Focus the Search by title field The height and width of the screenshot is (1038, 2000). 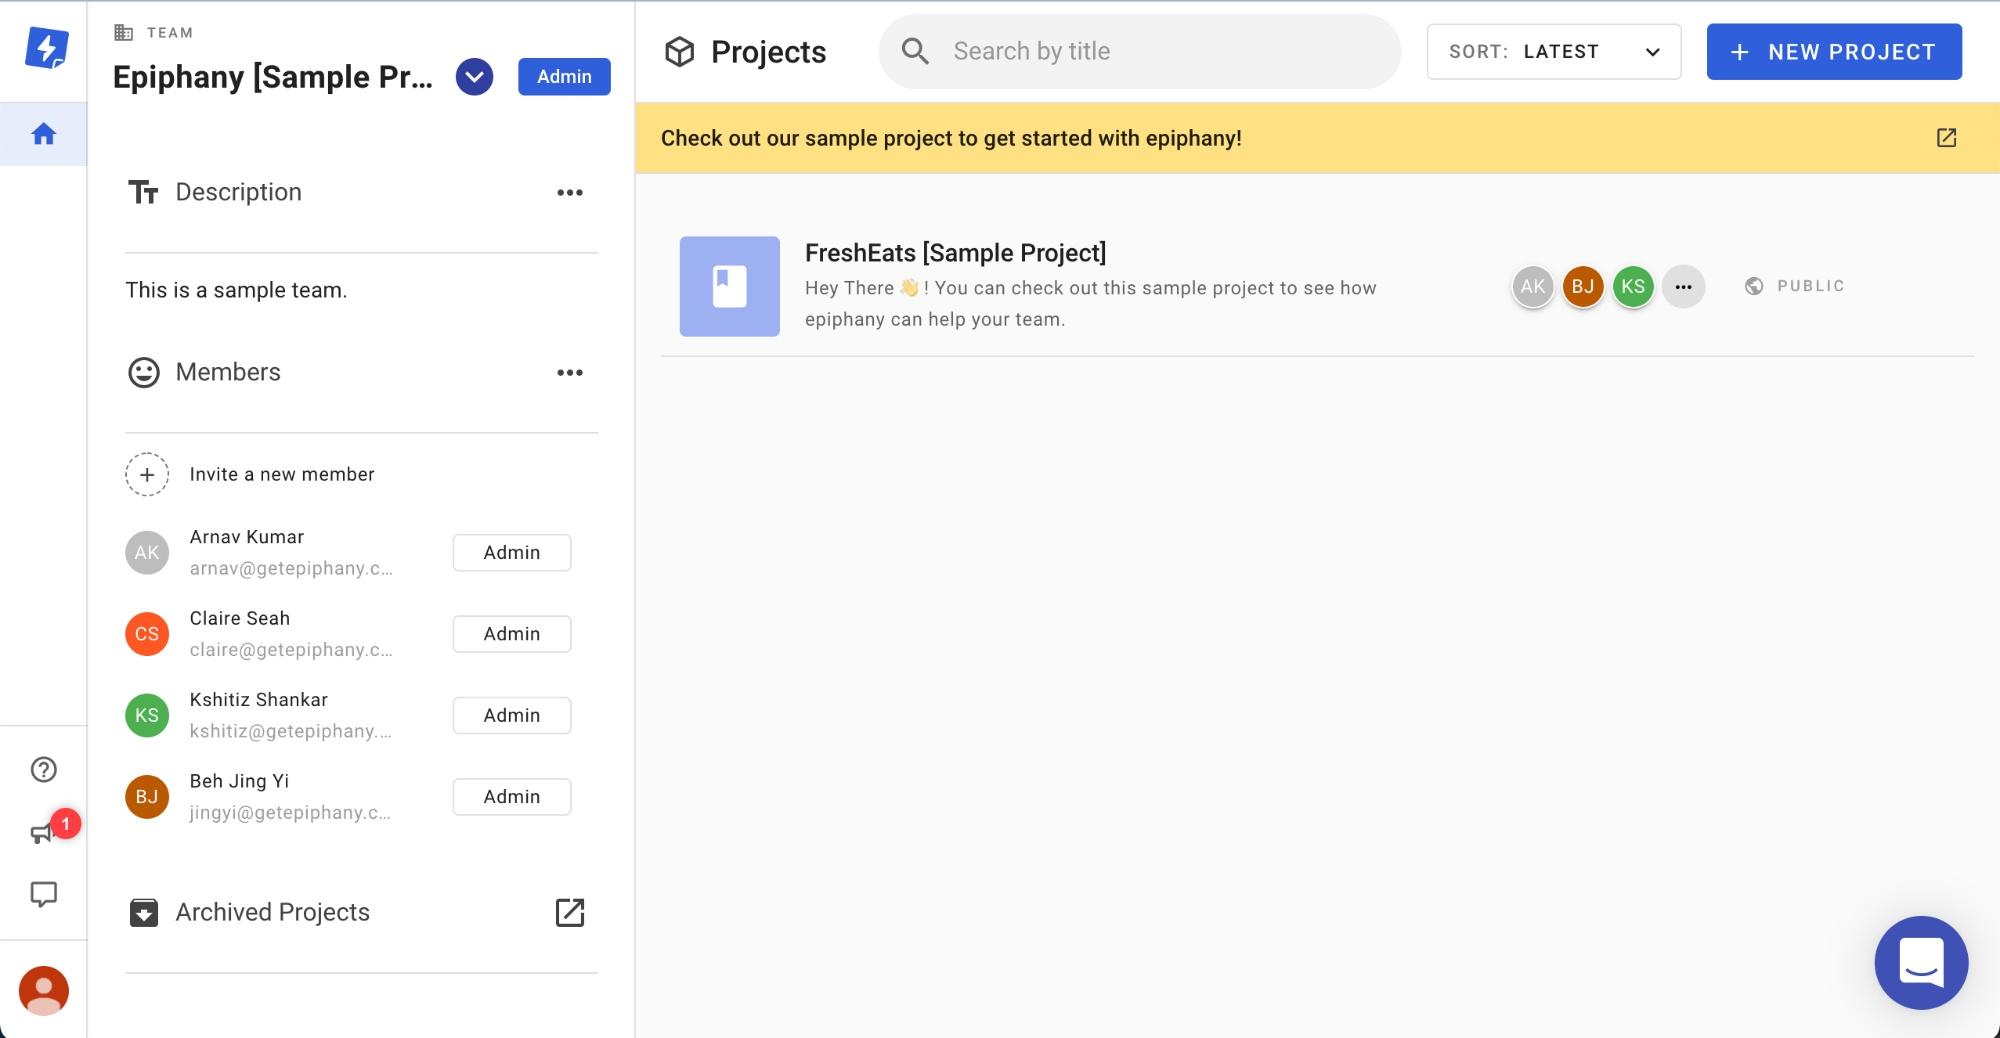coord(1140,52)
